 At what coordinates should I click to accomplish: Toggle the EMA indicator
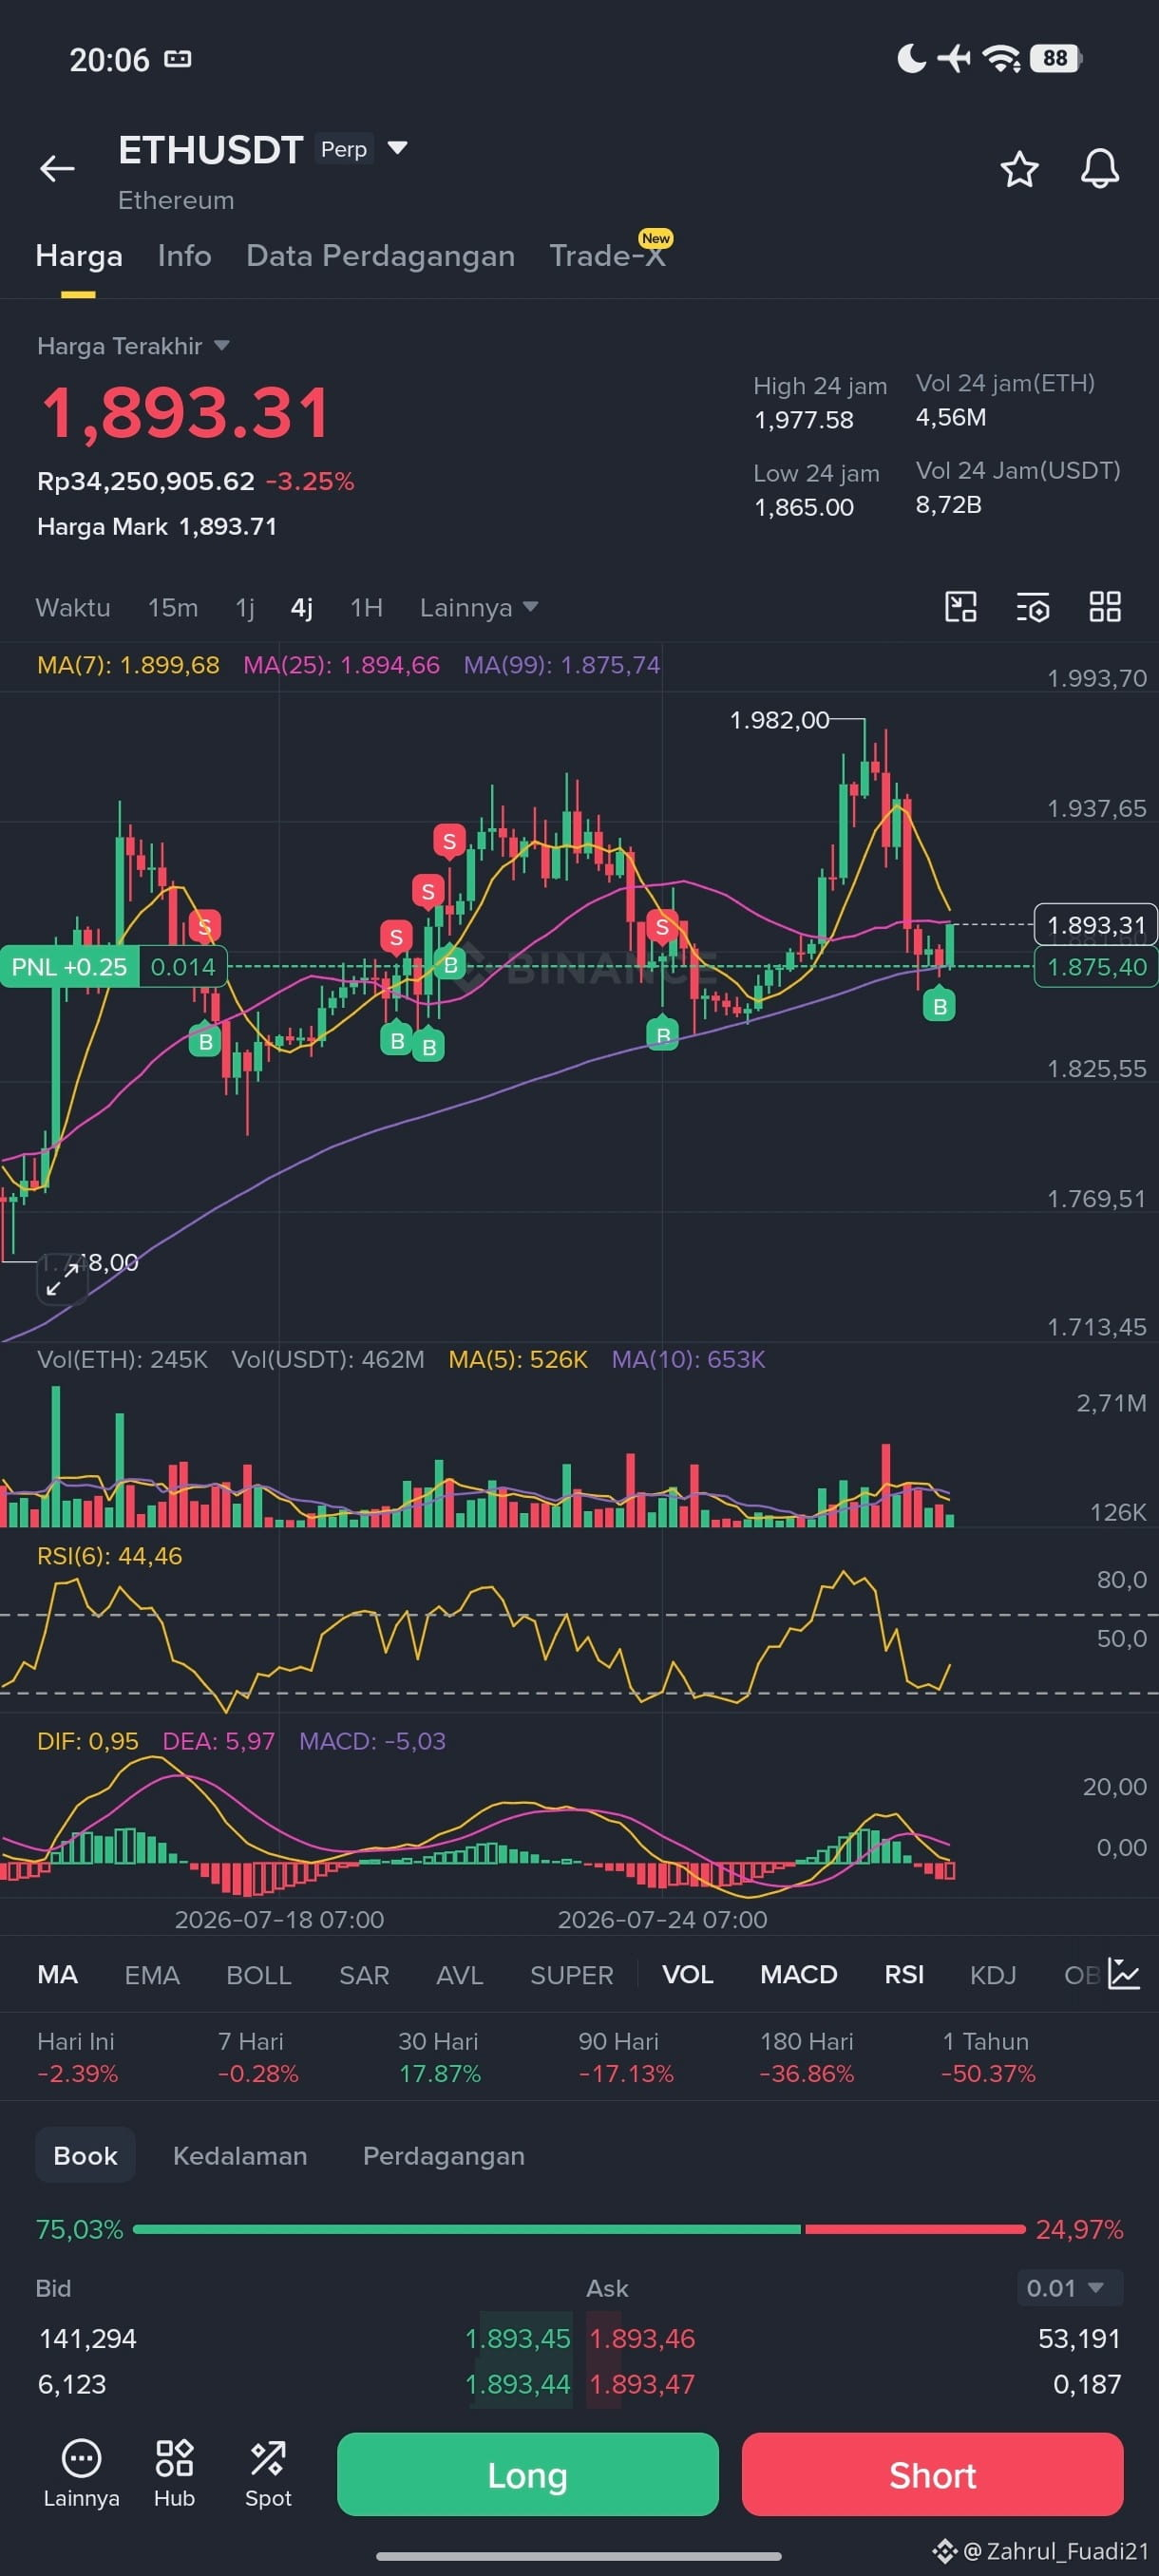coord(152,1975)
